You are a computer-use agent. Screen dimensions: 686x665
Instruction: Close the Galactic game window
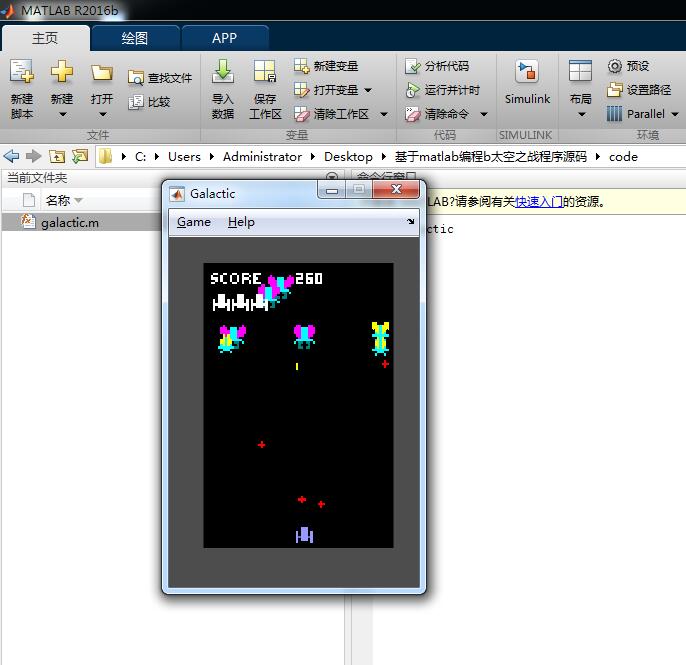396,189
